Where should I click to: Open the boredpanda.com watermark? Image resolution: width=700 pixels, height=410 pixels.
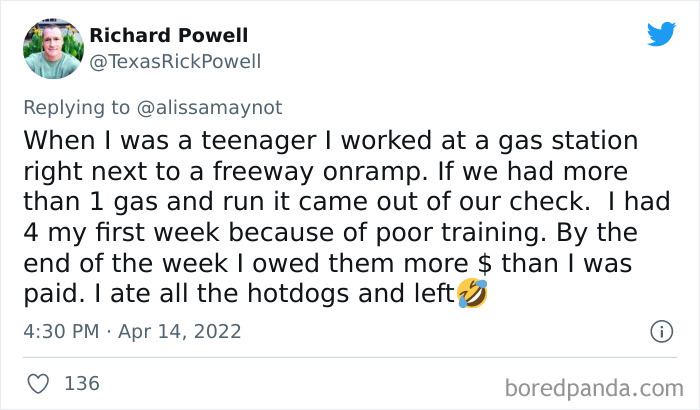tap(594, 388)
